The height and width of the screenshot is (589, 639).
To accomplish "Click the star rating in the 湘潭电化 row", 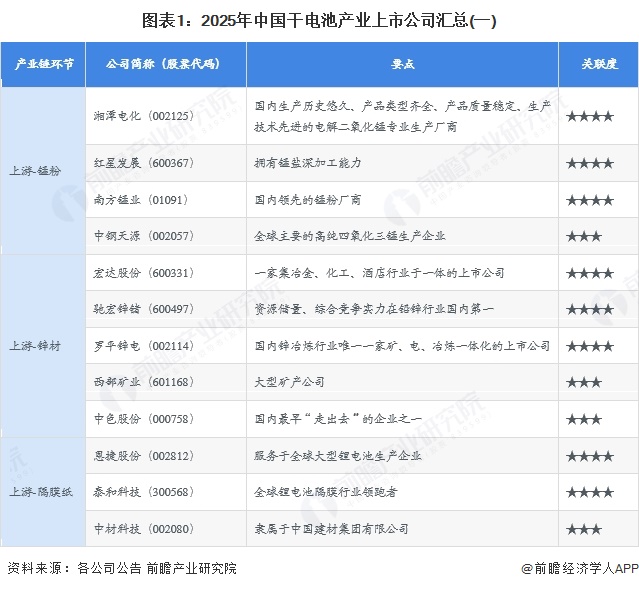I will (589, 116).
